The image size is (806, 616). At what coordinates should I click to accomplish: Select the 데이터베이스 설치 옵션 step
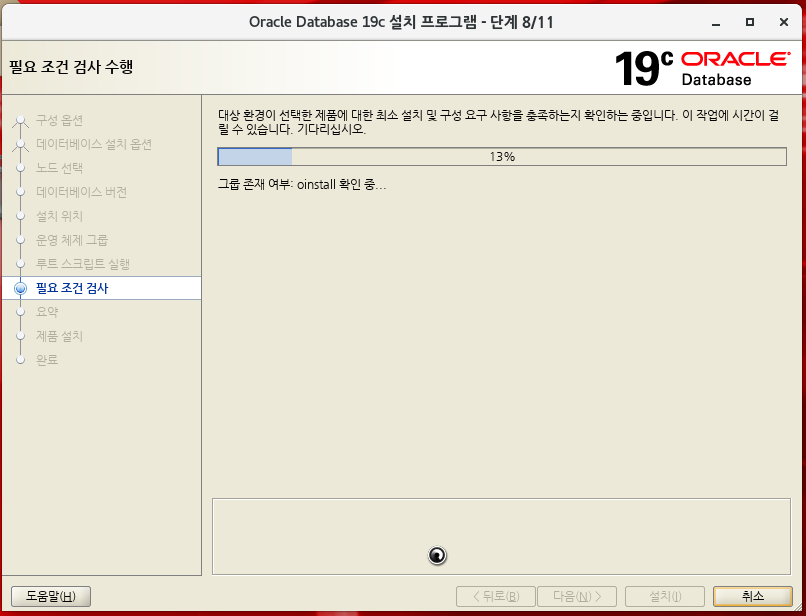click(x=94, y=144)
